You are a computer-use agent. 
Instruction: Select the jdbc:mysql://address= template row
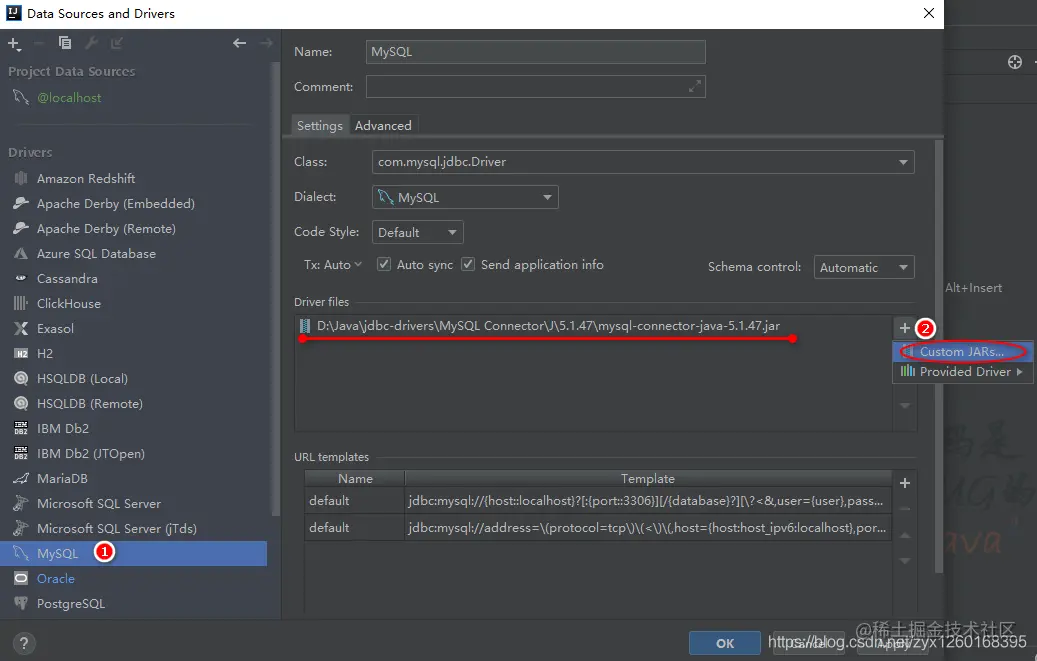tap(598, 527)
